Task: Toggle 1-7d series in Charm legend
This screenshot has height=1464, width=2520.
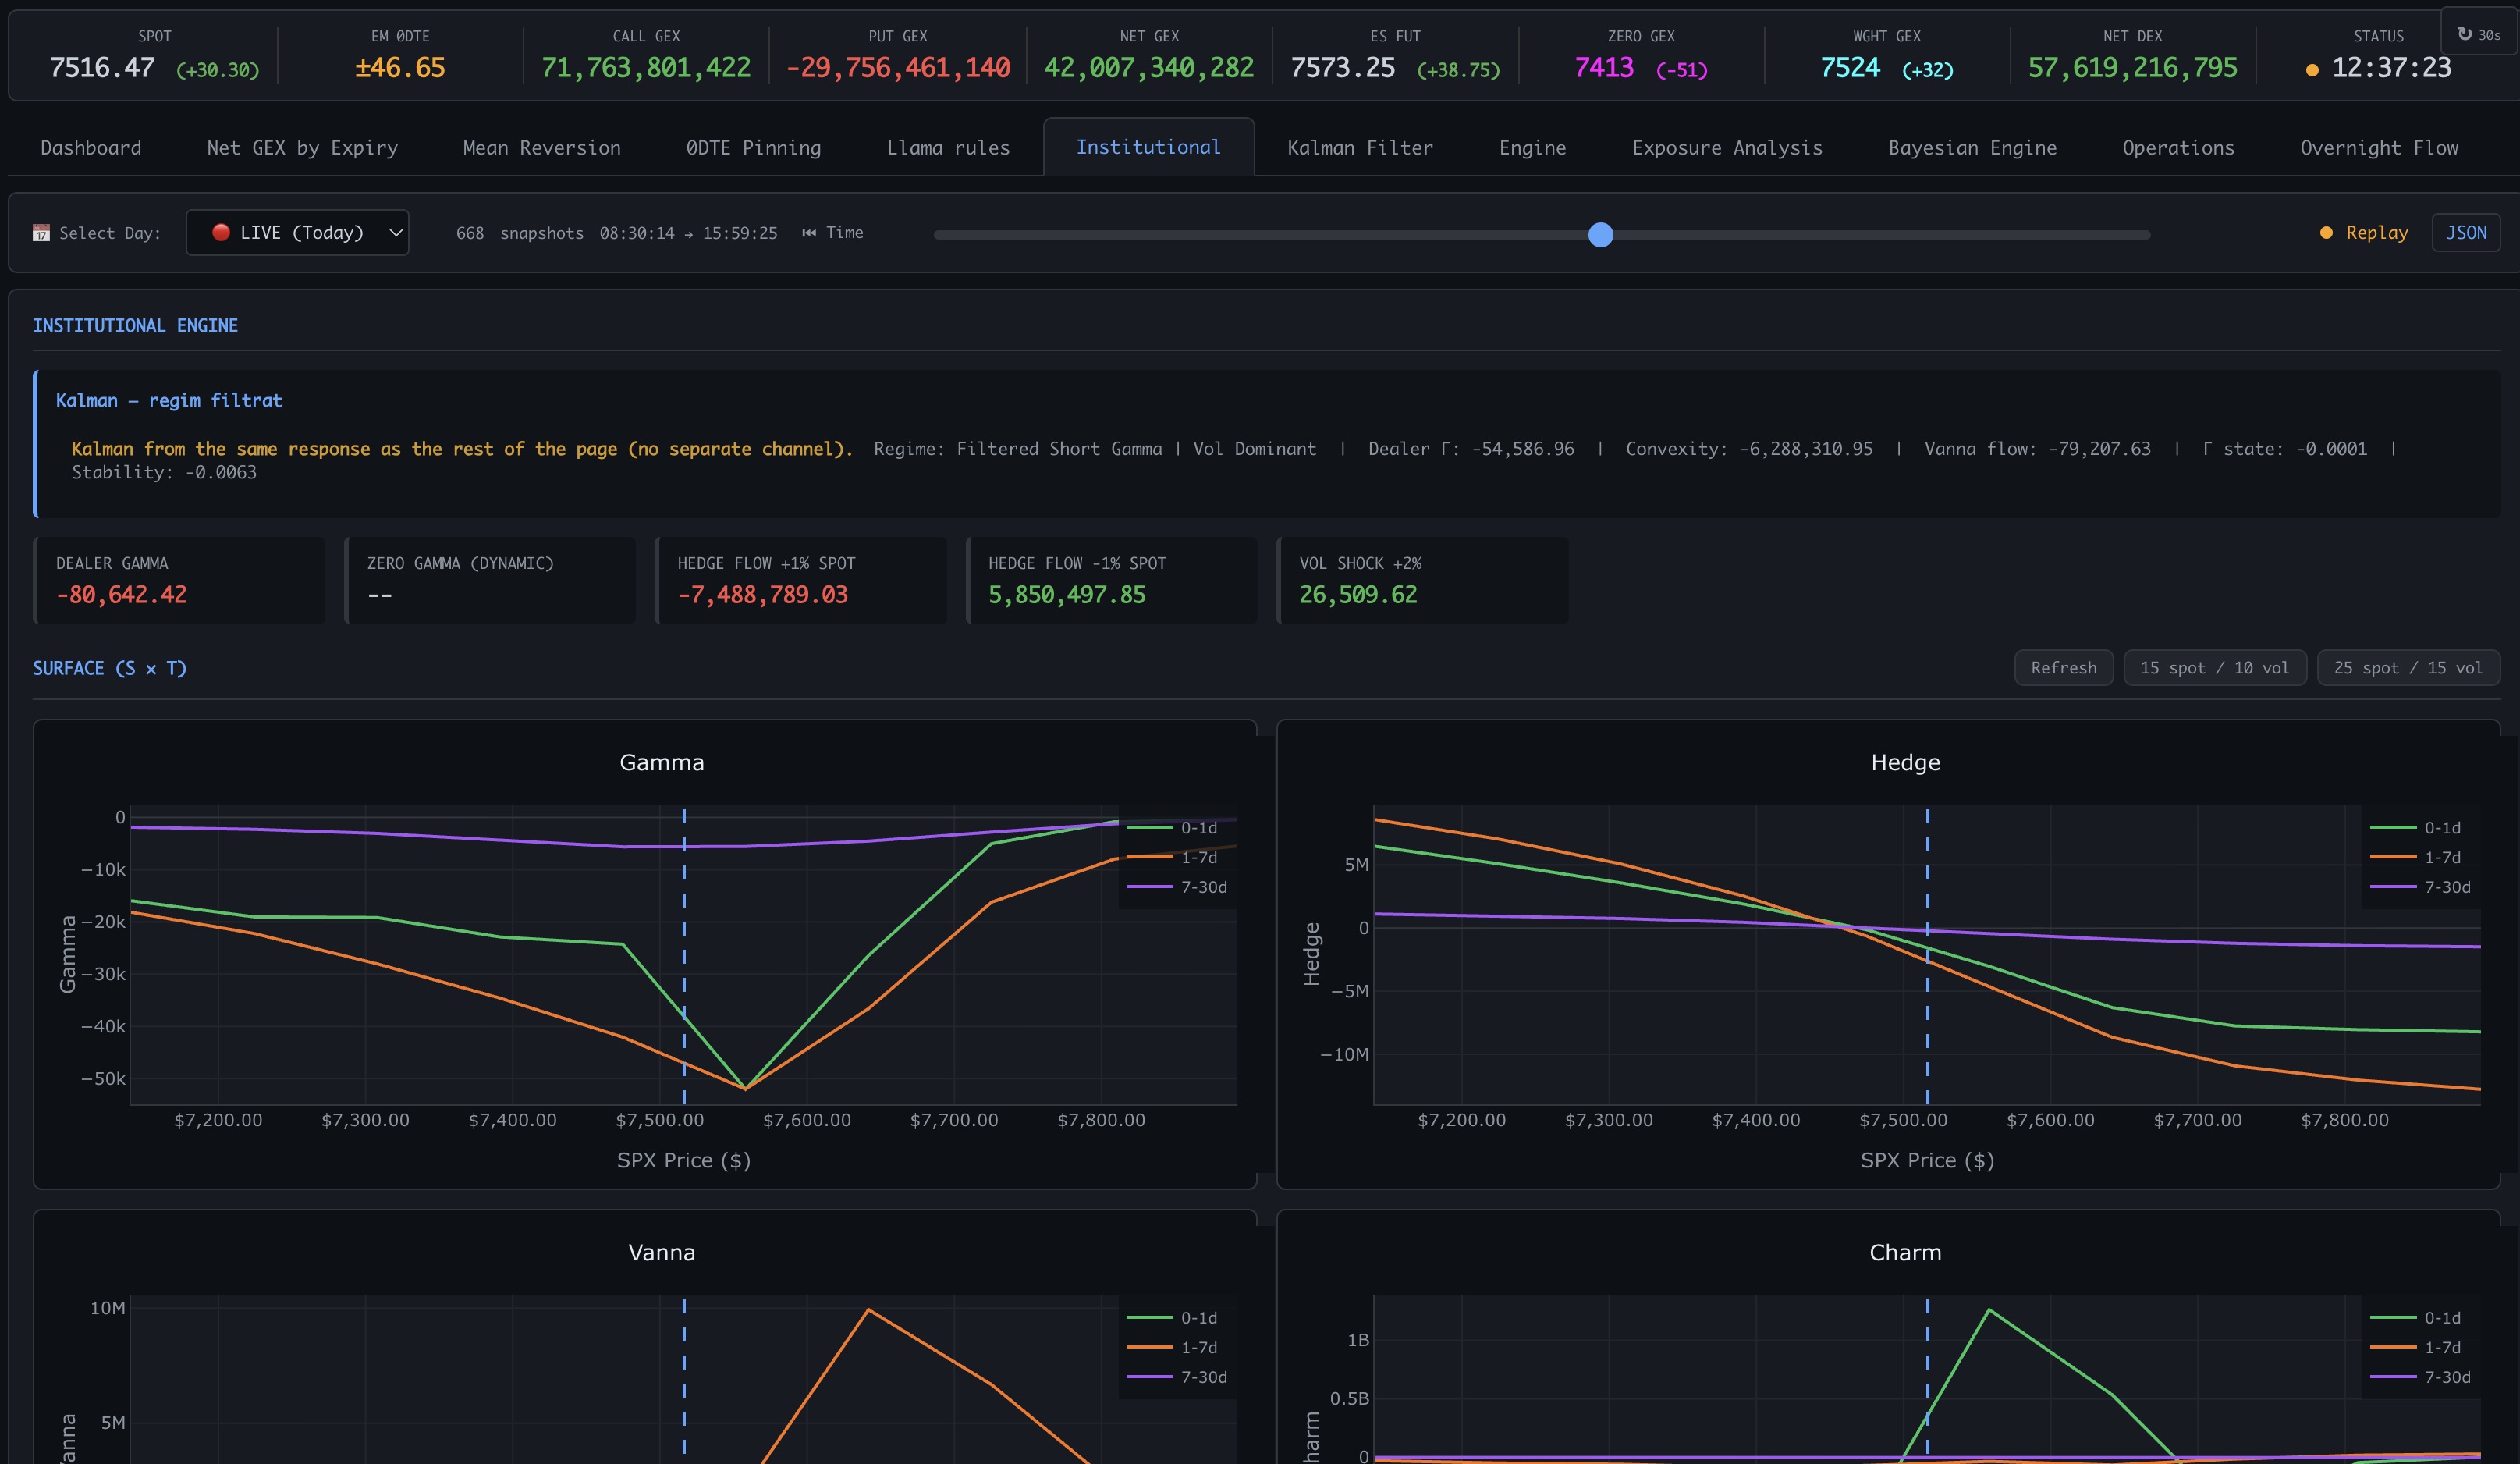Action: [2416, 1348]
